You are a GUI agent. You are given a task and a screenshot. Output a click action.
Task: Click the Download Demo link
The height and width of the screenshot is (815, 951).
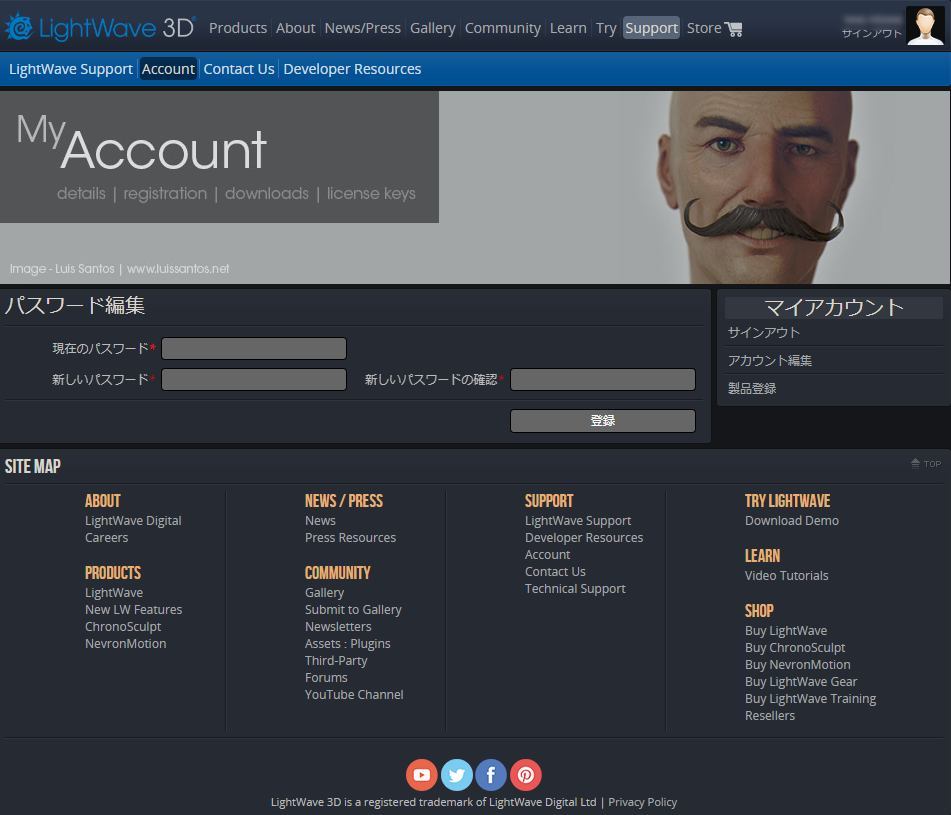pyautogui.click(x=792, y=520)
